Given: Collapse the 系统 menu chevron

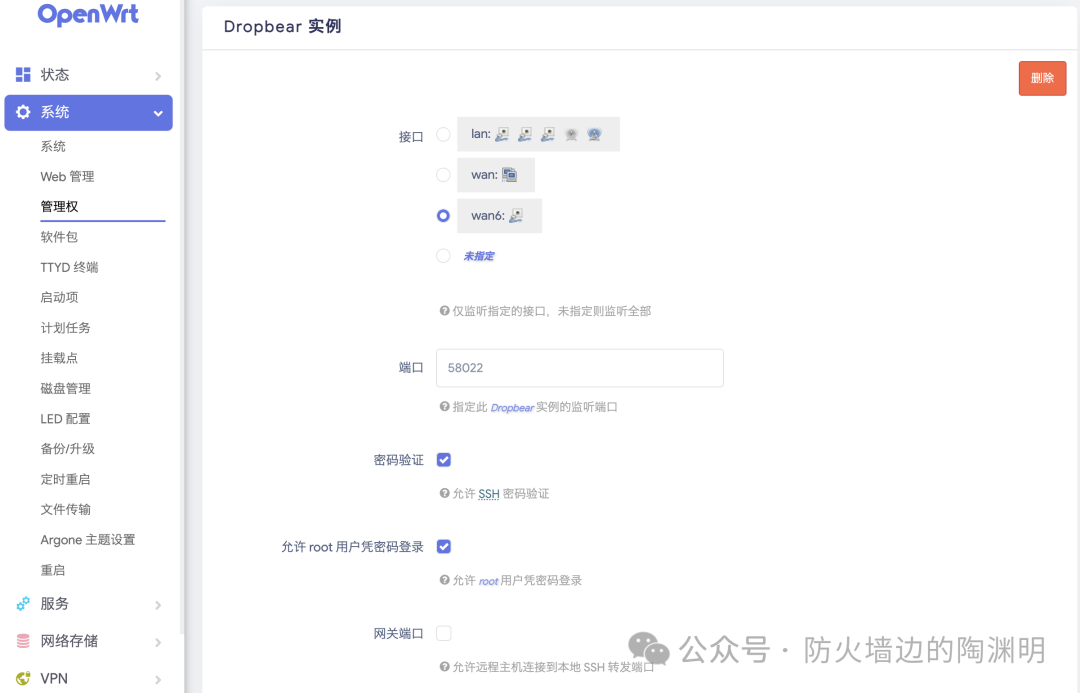Looking at the screenshot, I should (x=158, y=113).
